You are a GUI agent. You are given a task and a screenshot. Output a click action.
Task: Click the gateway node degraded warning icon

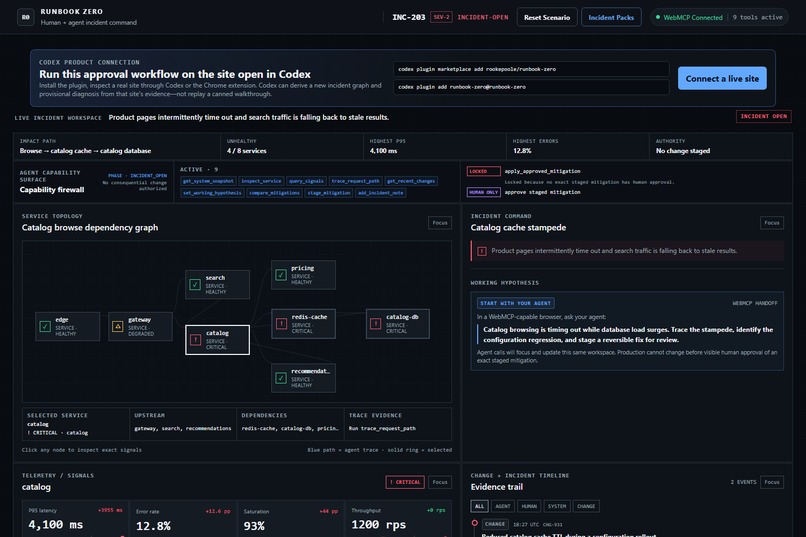(x=118, y=326)
